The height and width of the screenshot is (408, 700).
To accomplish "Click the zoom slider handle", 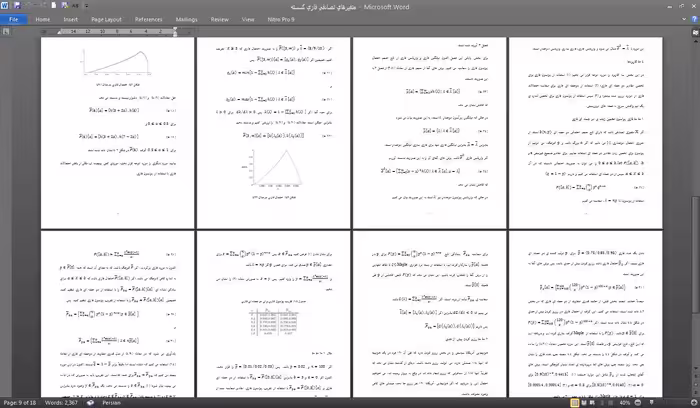I will pyautogui.click(x=651, y=403).
